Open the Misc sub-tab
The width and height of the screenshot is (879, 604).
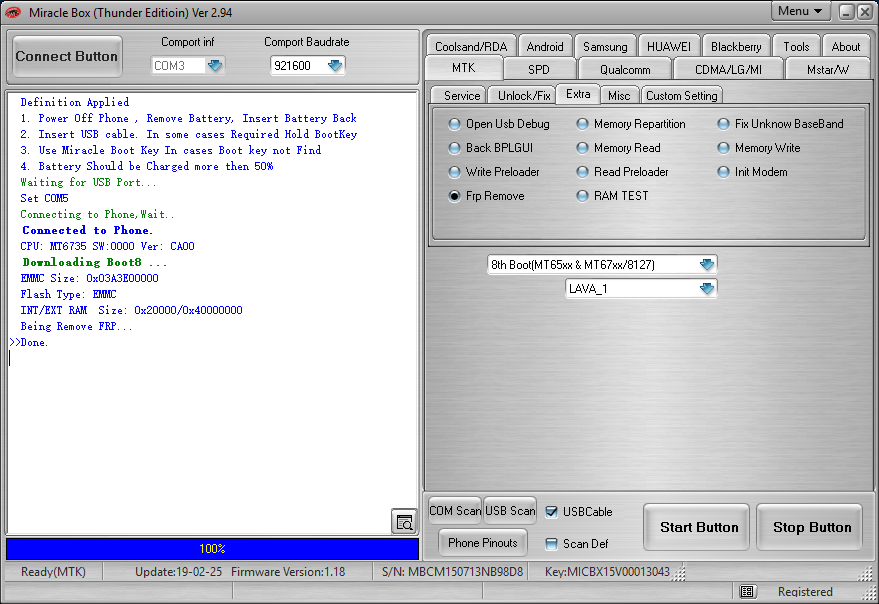(619, 96)
